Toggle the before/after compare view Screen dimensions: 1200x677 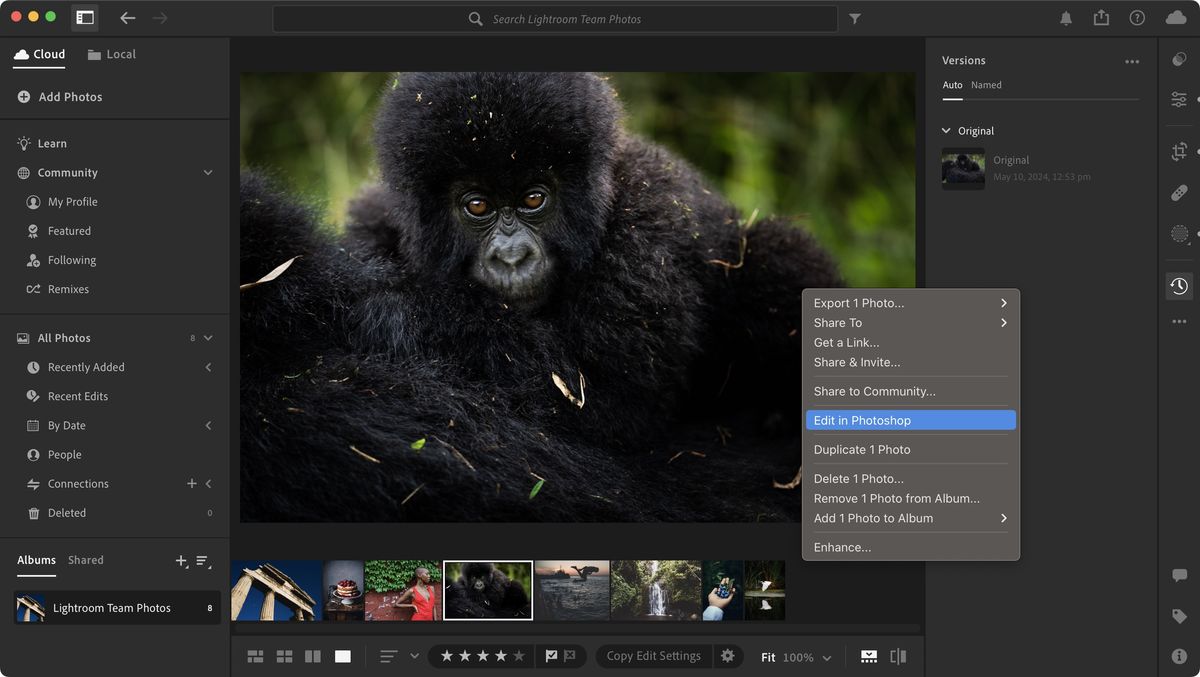coord(897,655)
